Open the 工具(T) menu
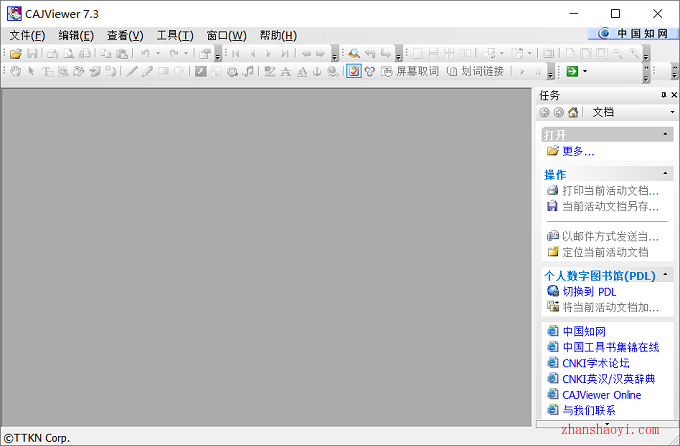The height and width of the screenshot is (446, 680). [x=175, y=36]
